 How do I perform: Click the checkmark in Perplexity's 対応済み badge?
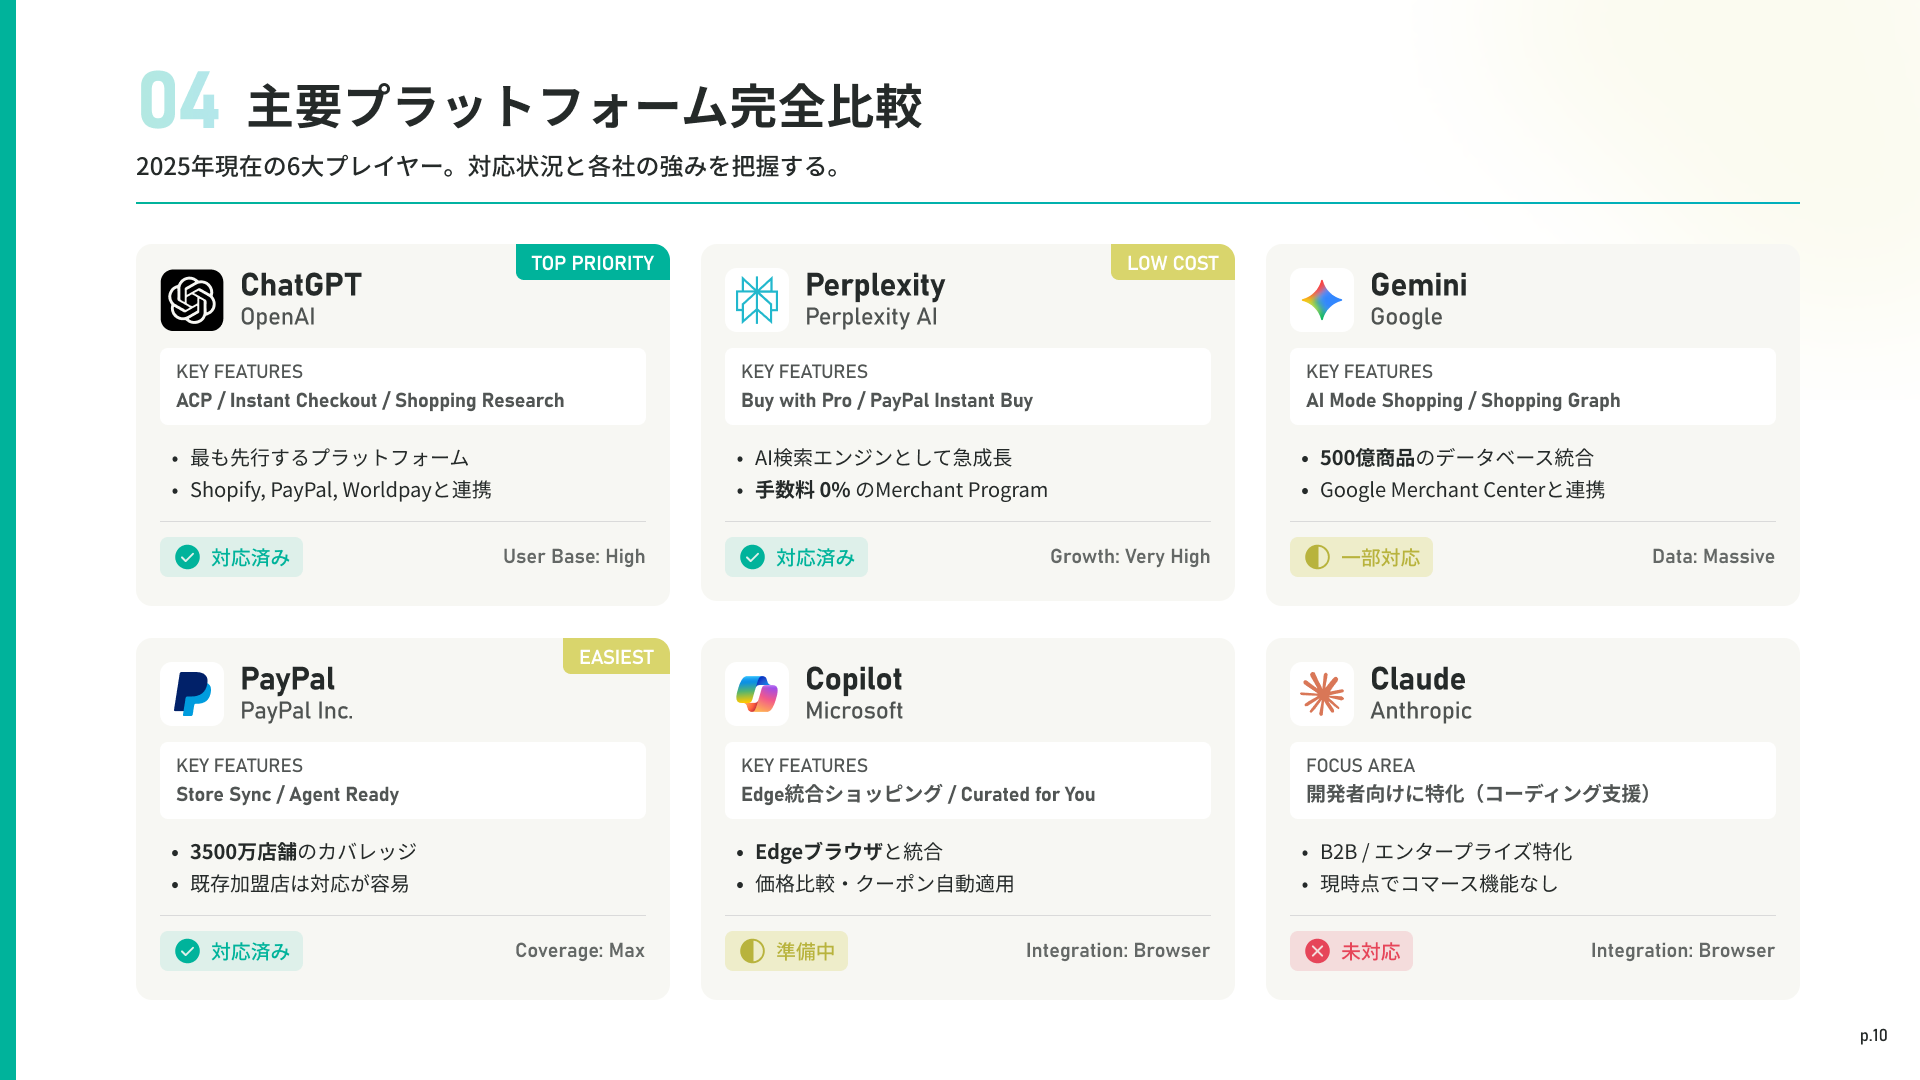(753, 557)
